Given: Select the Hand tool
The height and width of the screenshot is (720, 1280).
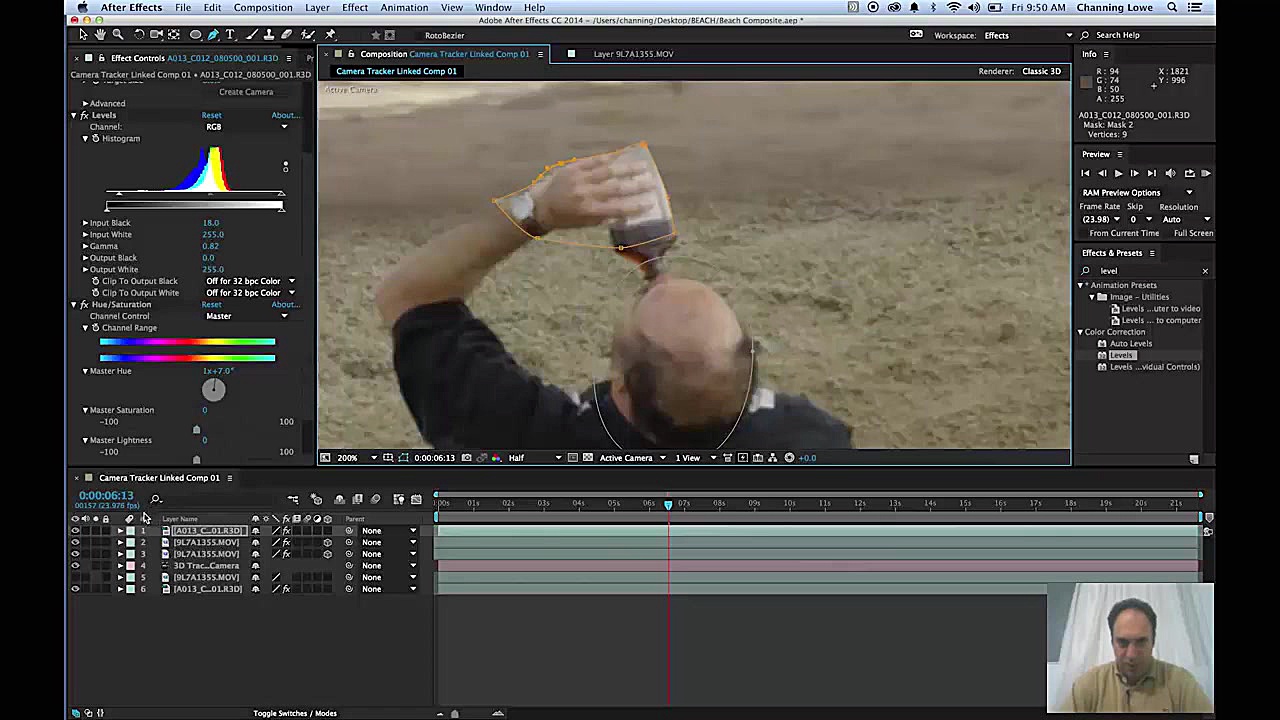Looking at the screenshot, I should 100,33.
